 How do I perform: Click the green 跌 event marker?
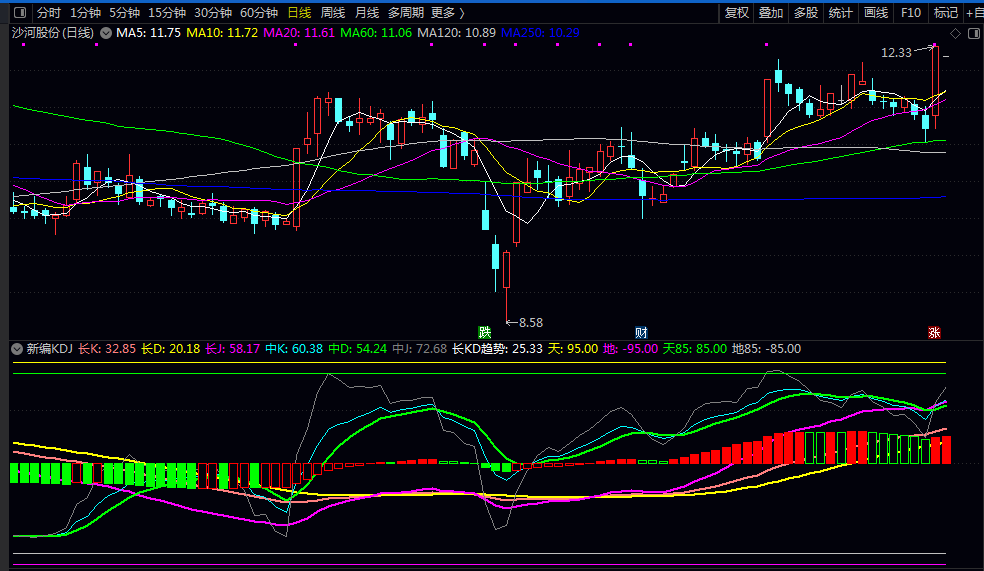[x=485, y=331]
